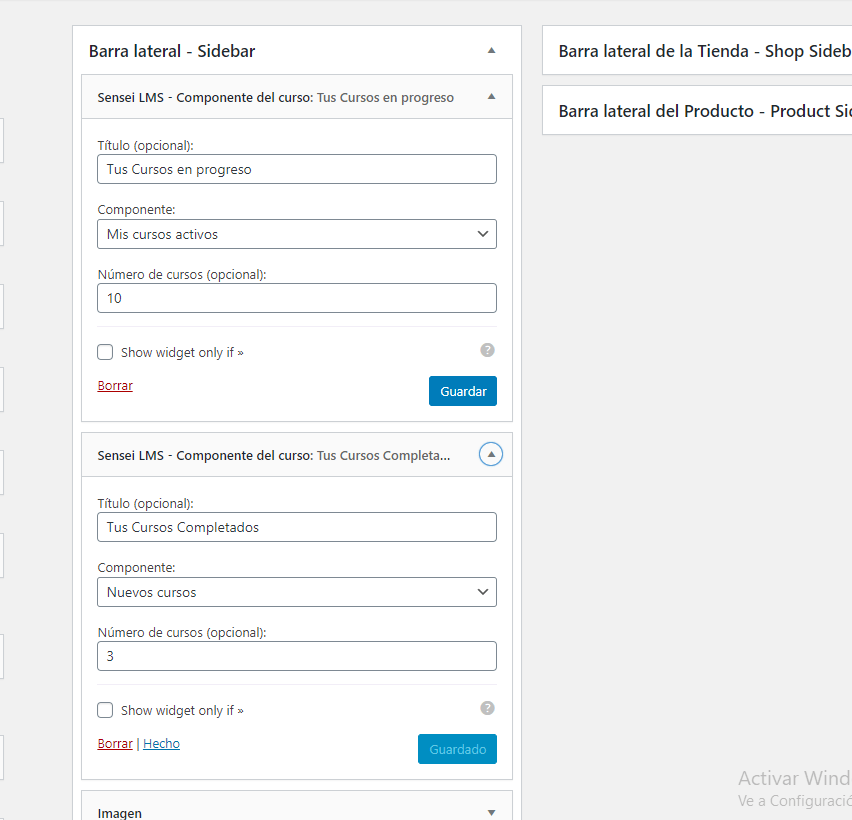Delete the Tus Cursos en progreso widget via Borrar
852x820 pixels.
[115, 385]
